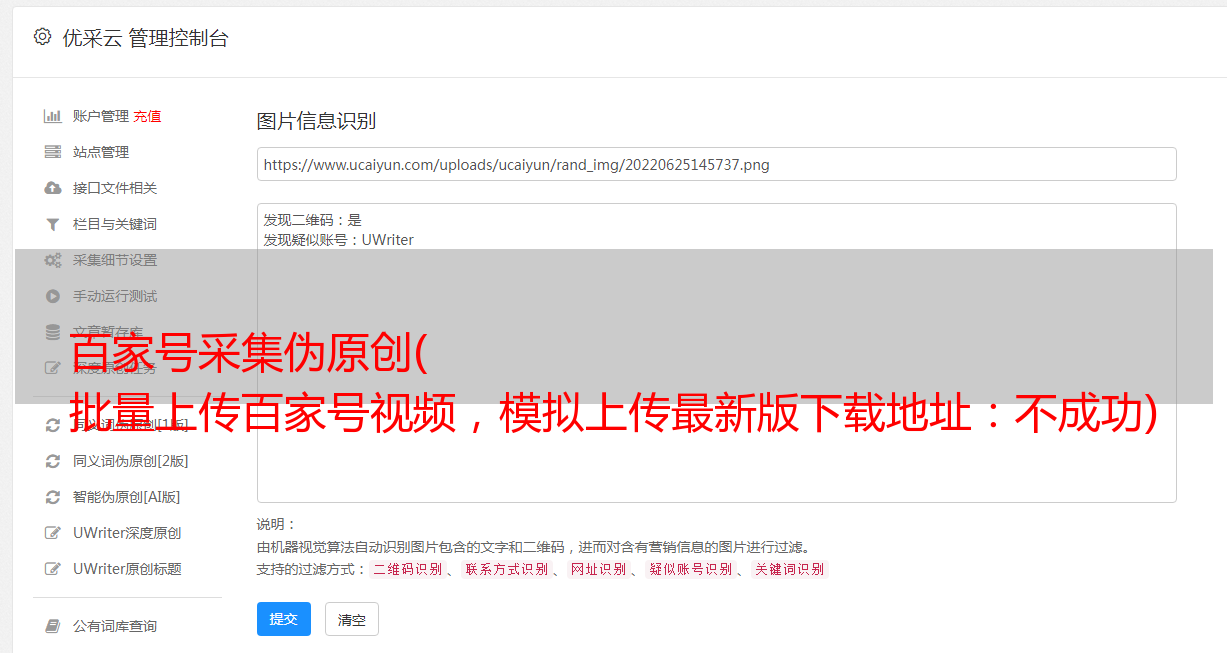Click the 关键词识别 tag
Viewport: 1227px width, 653px height.
pos(790,569)
